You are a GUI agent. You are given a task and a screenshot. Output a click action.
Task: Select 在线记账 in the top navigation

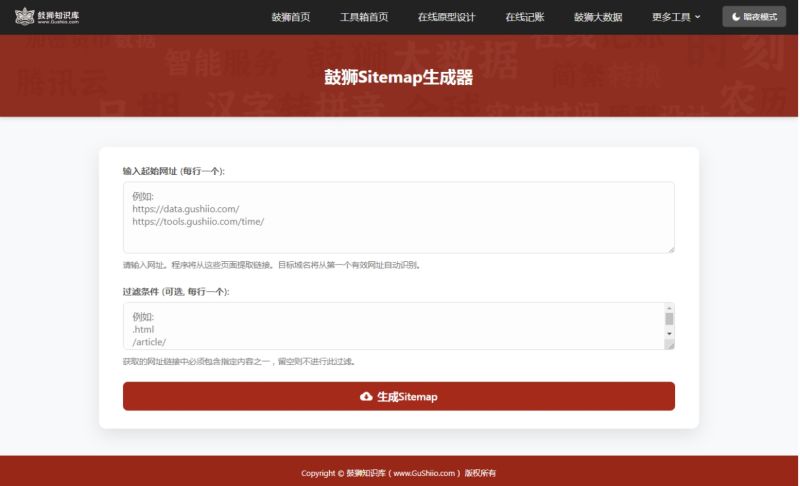[x=524, y=17]
